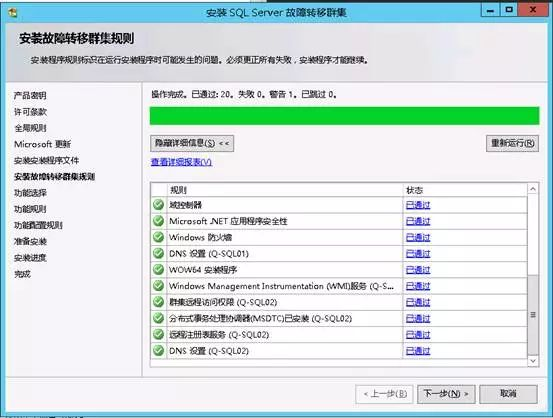Close the SQL Server setup window
The height and width of the screenshot is (418, 553).
tap(533, 10)
